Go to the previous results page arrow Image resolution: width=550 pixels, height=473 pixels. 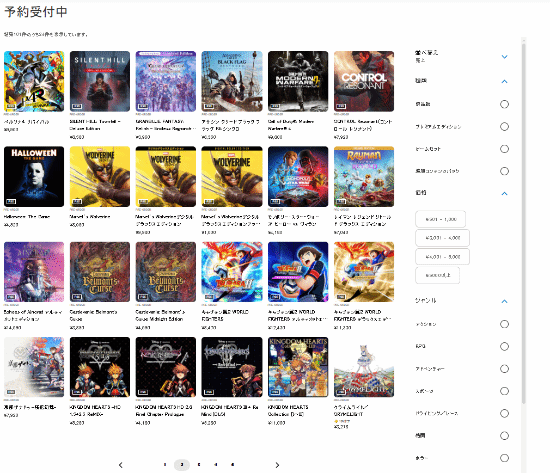point(121,465)
